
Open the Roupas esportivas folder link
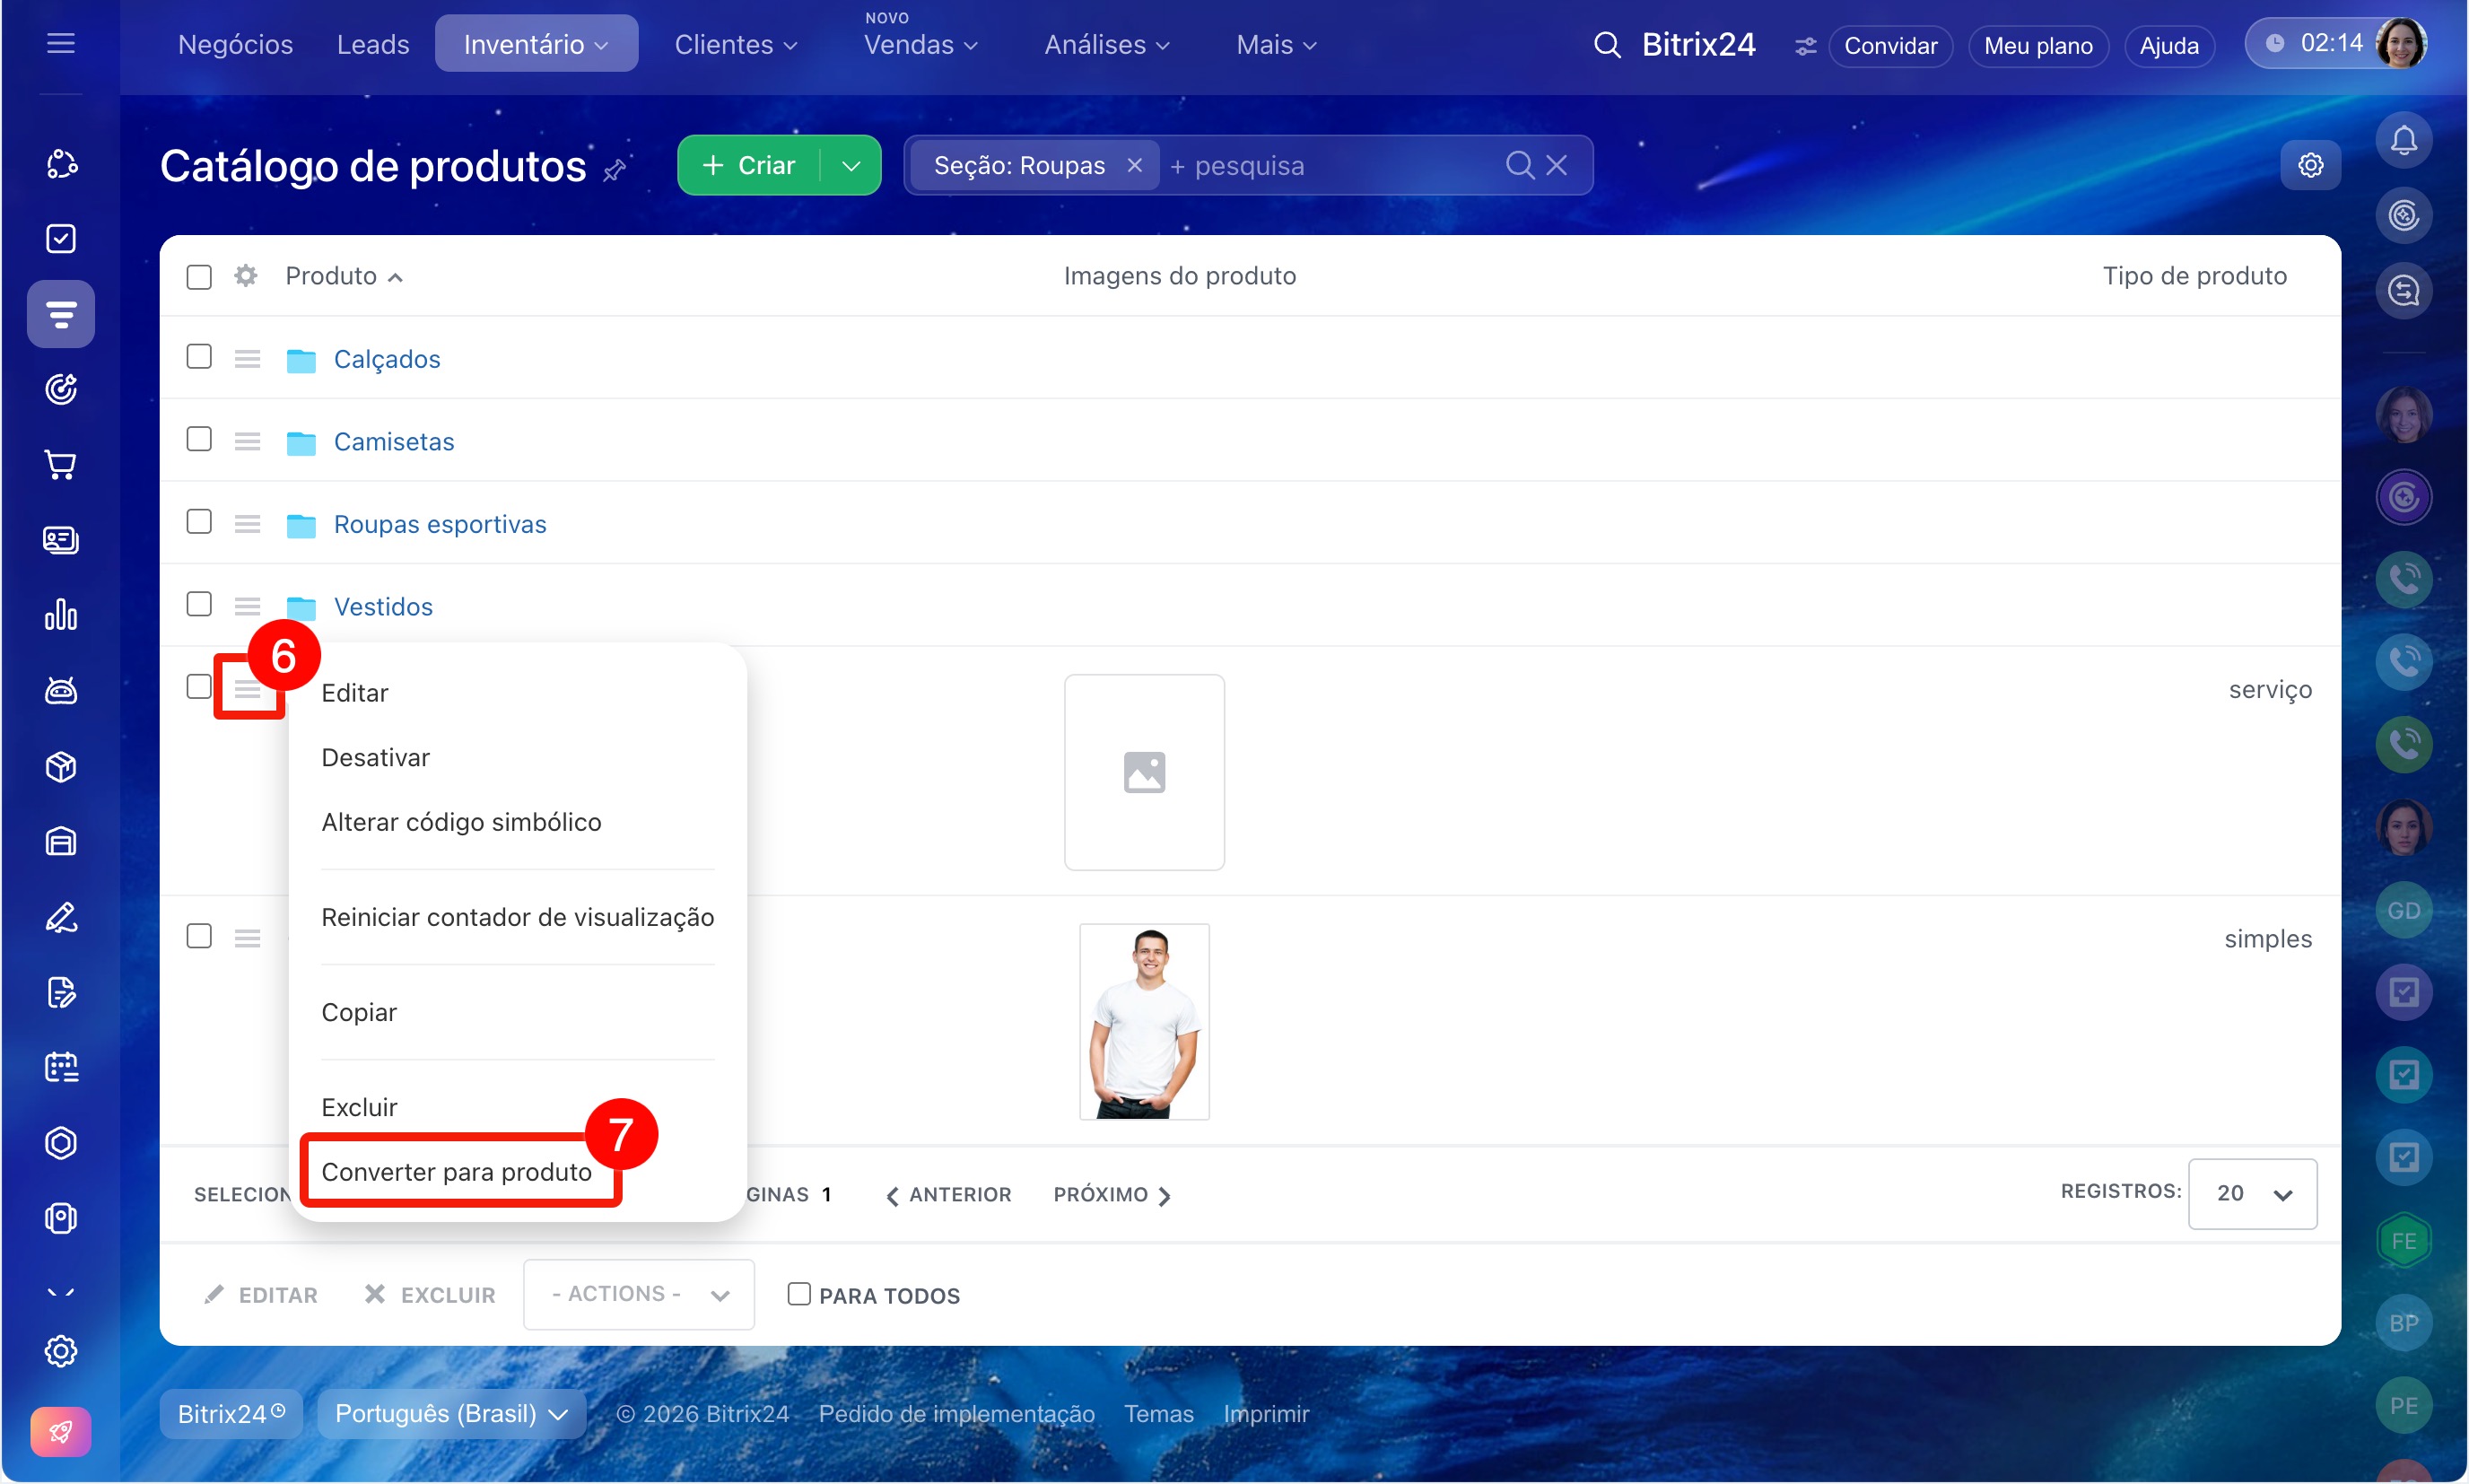(439, 524)
